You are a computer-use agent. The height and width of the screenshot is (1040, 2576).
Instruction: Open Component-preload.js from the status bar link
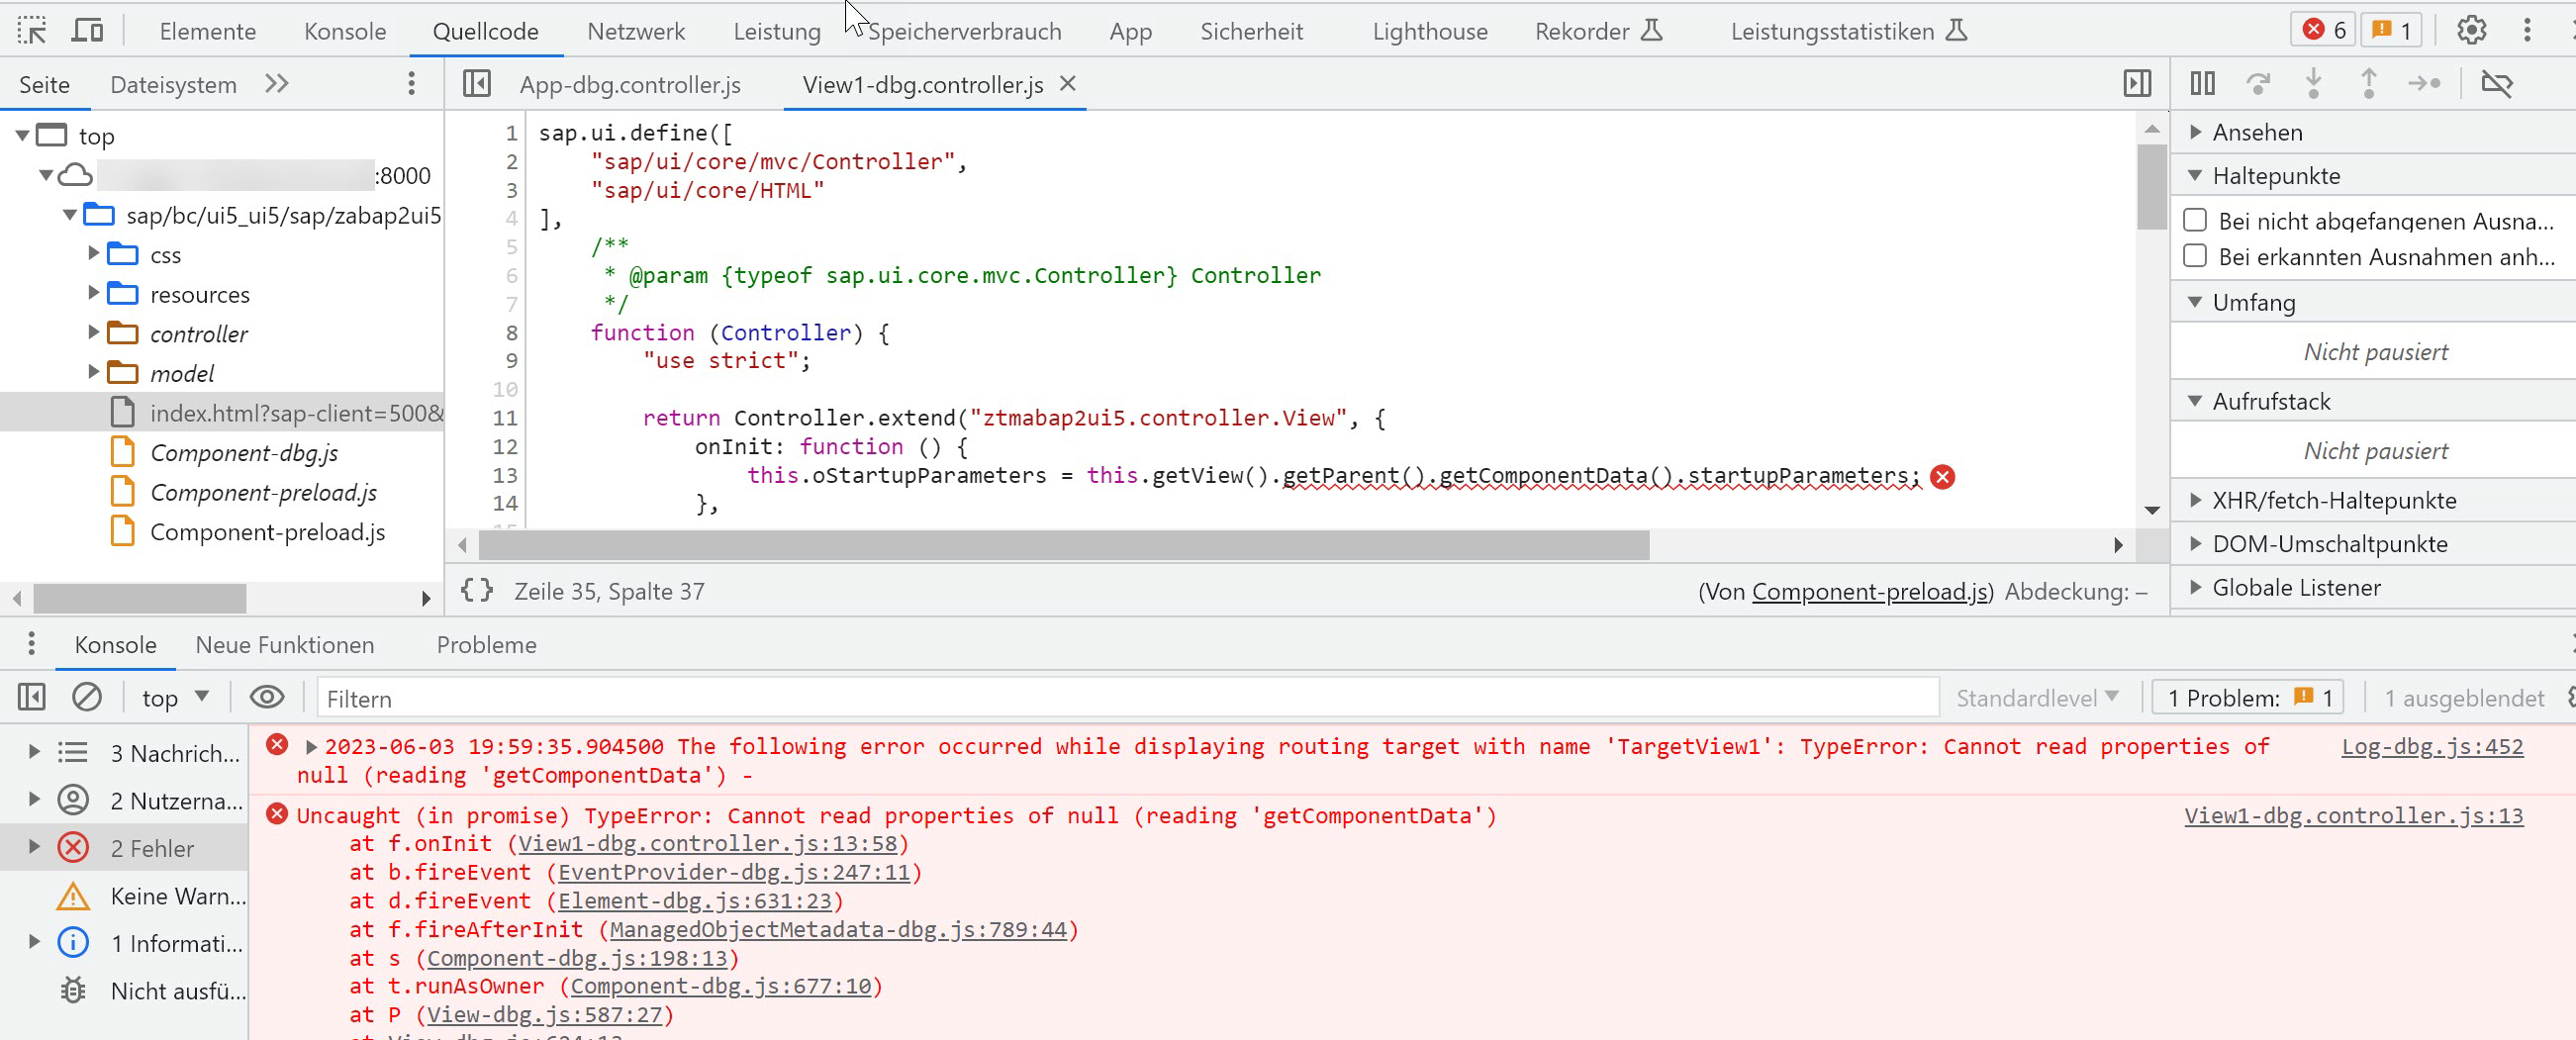pos(1868,591)
